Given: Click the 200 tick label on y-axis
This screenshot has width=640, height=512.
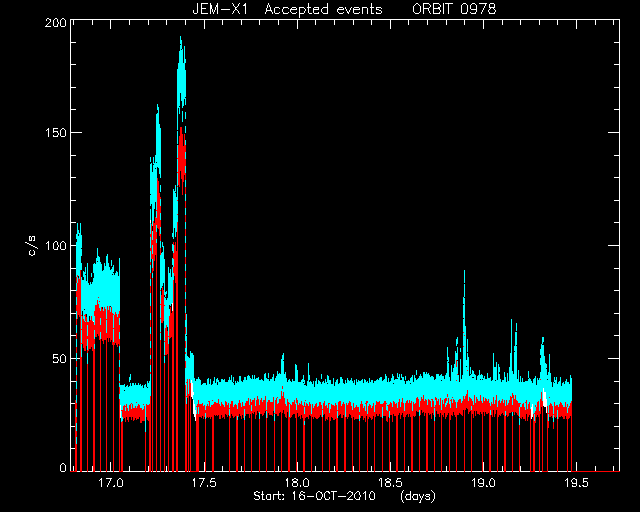Looking at the screenshot, I should [56, 23].
